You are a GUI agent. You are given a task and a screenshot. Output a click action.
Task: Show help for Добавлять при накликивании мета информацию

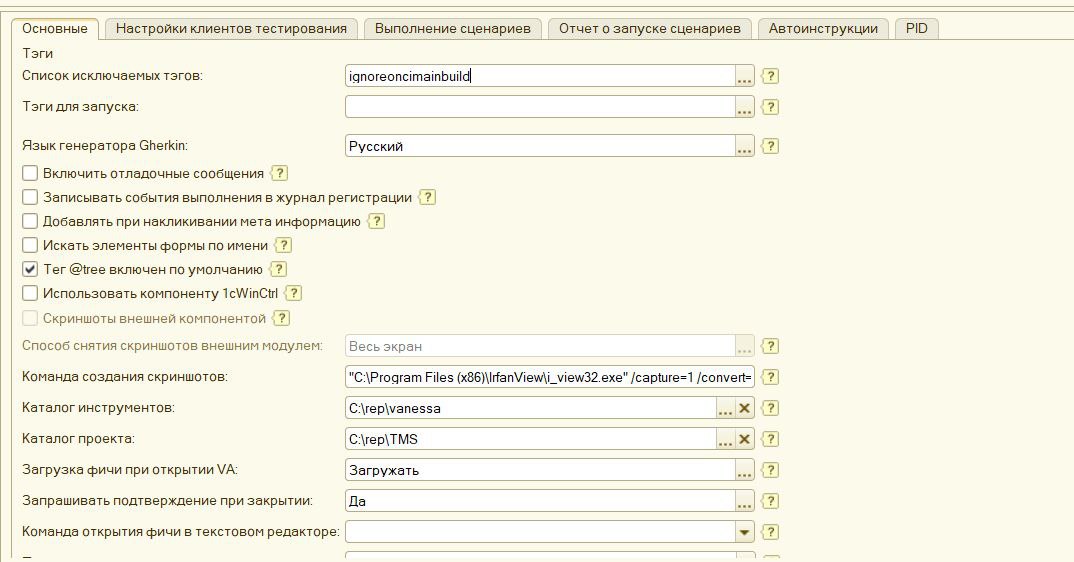(376, 221)
